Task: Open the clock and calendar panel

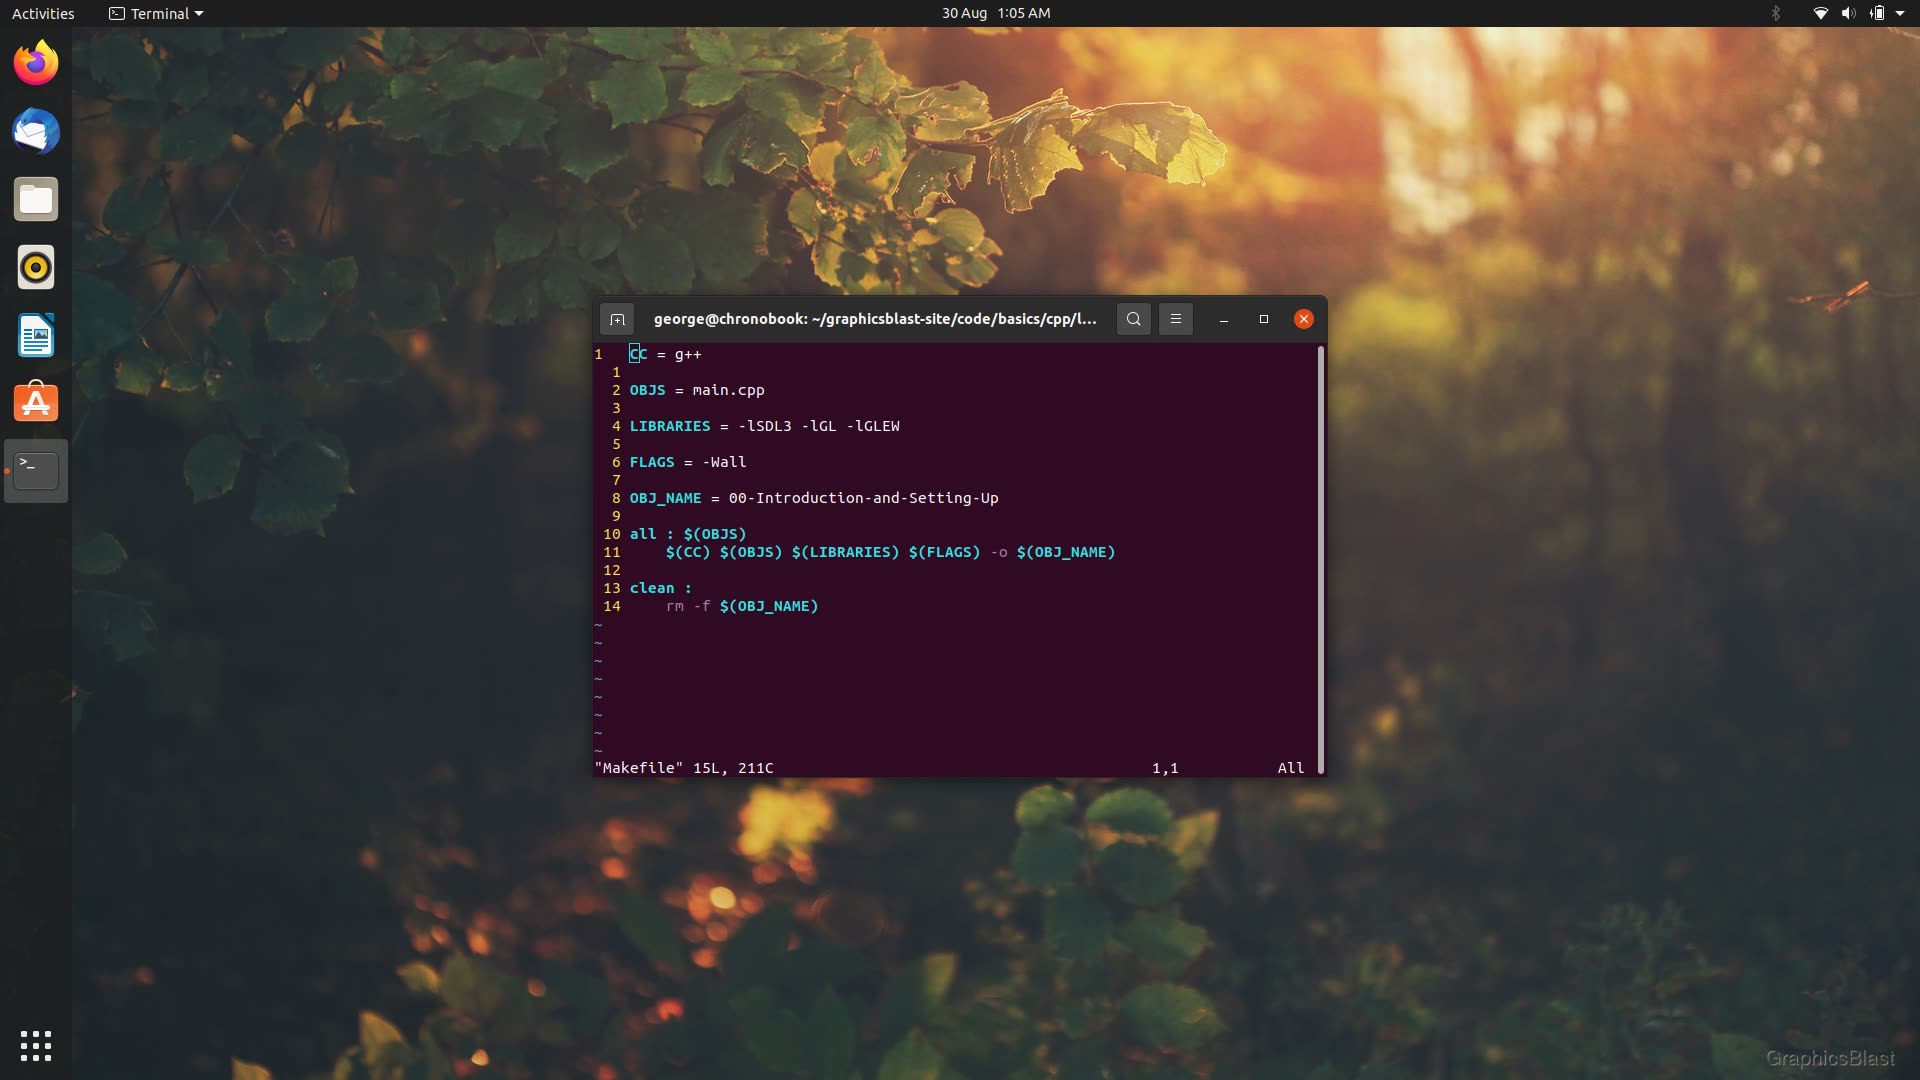Action: 996,13
